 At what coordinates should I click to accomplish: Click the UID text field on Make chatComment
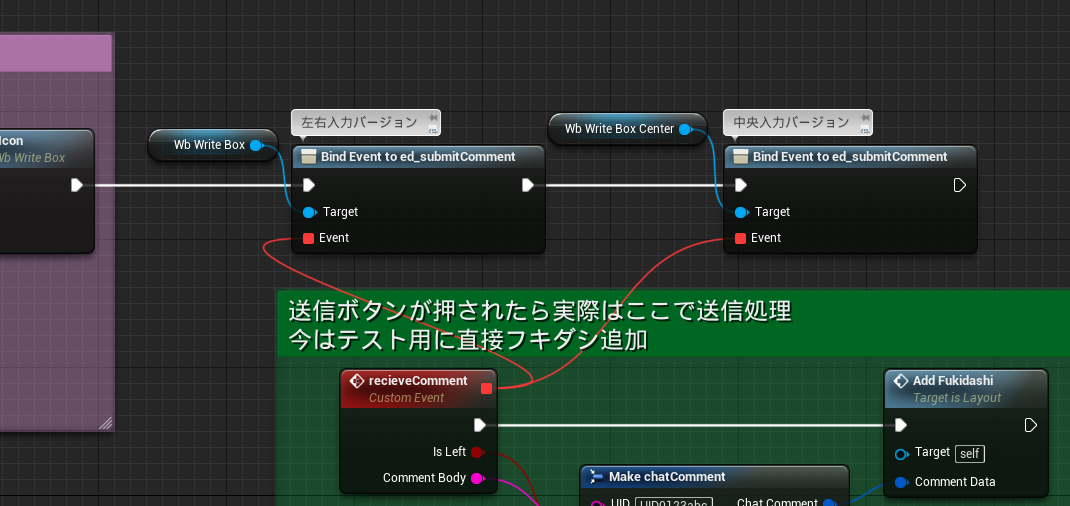[674, 503]
